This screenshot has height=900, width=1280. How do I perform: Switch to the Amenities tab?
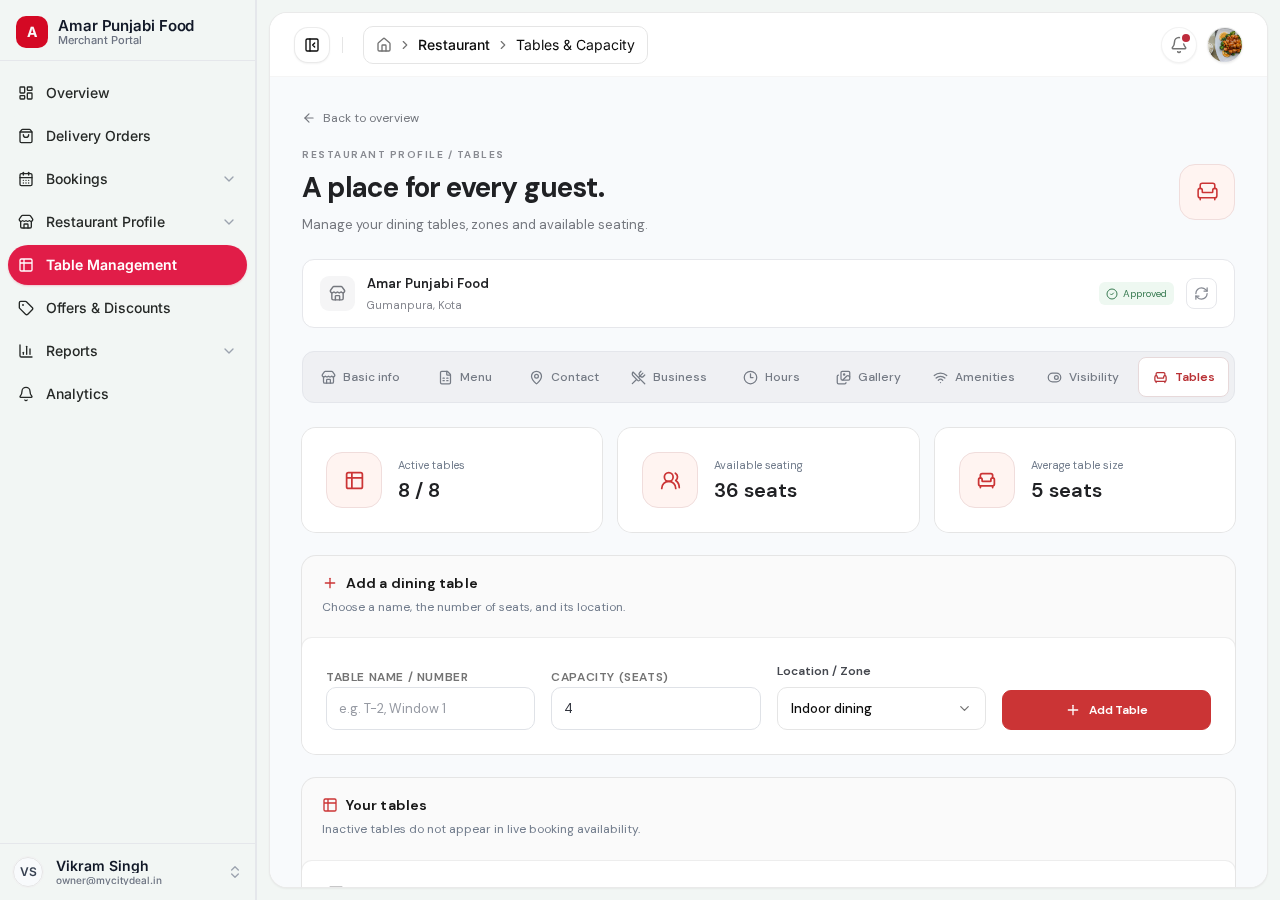[x=974, y=377]
